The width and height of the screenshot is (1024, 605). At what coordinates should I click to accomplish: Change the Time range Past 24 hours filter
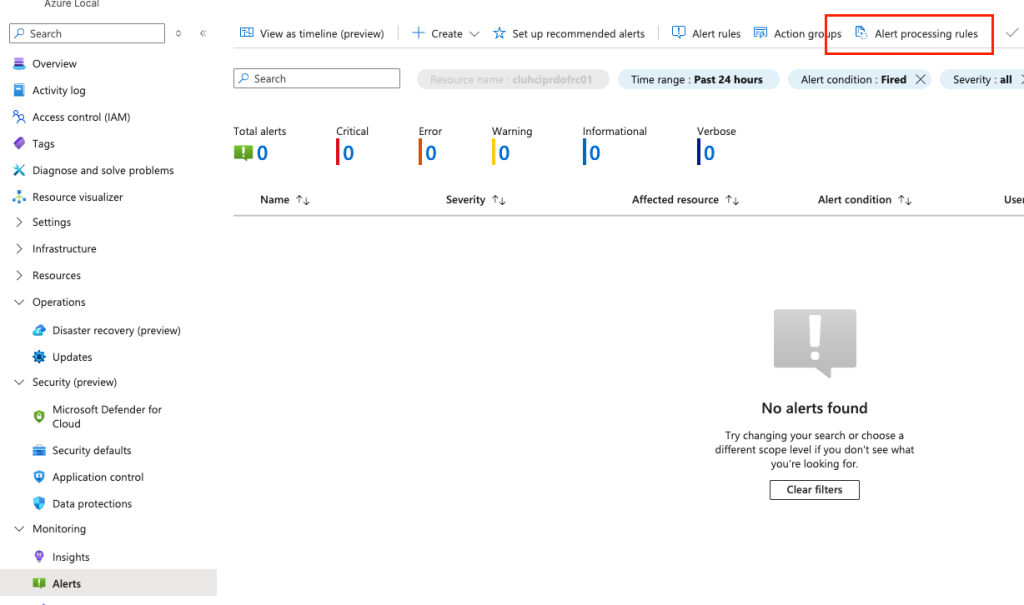pos(697,80)
